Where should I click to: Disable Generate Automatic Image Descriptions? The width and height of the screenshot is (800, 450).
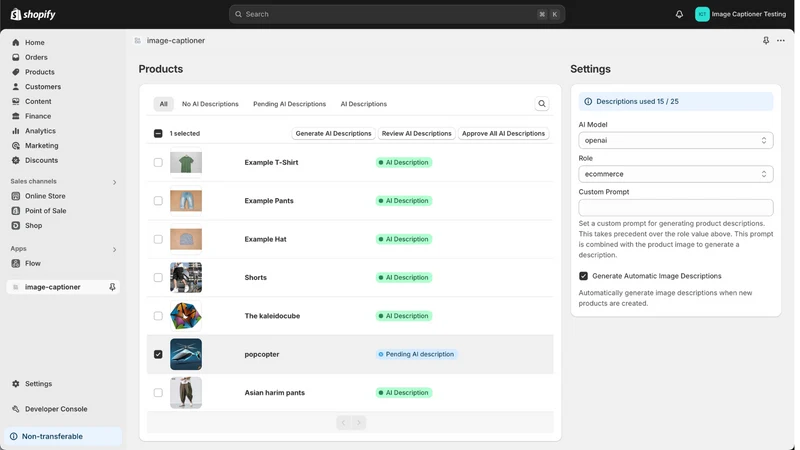click(583, 276)
